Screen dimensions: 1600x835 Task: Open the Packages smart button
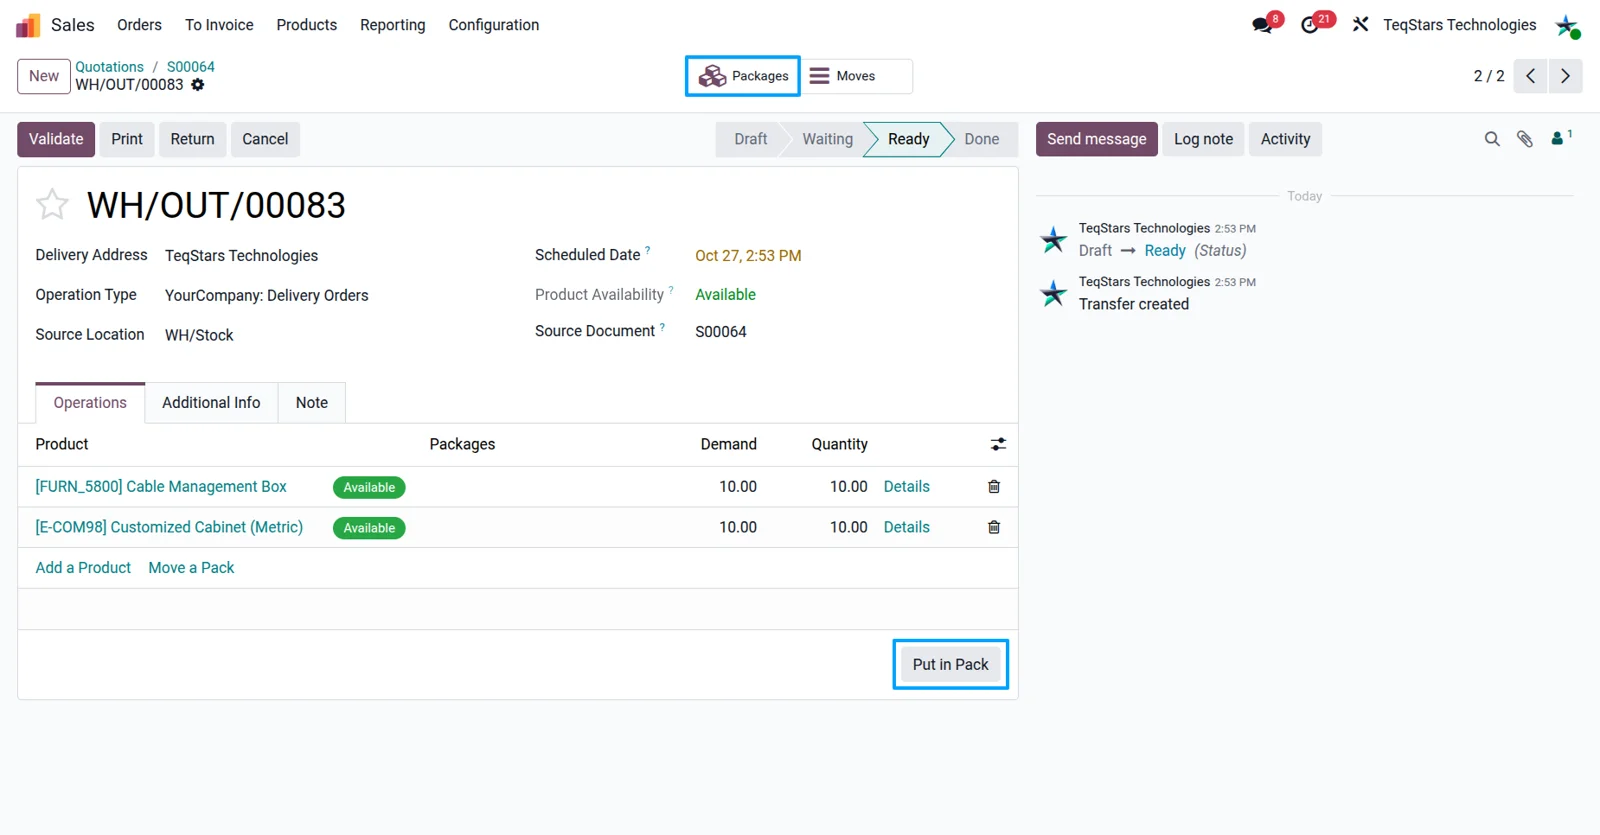tap(743, 76)
